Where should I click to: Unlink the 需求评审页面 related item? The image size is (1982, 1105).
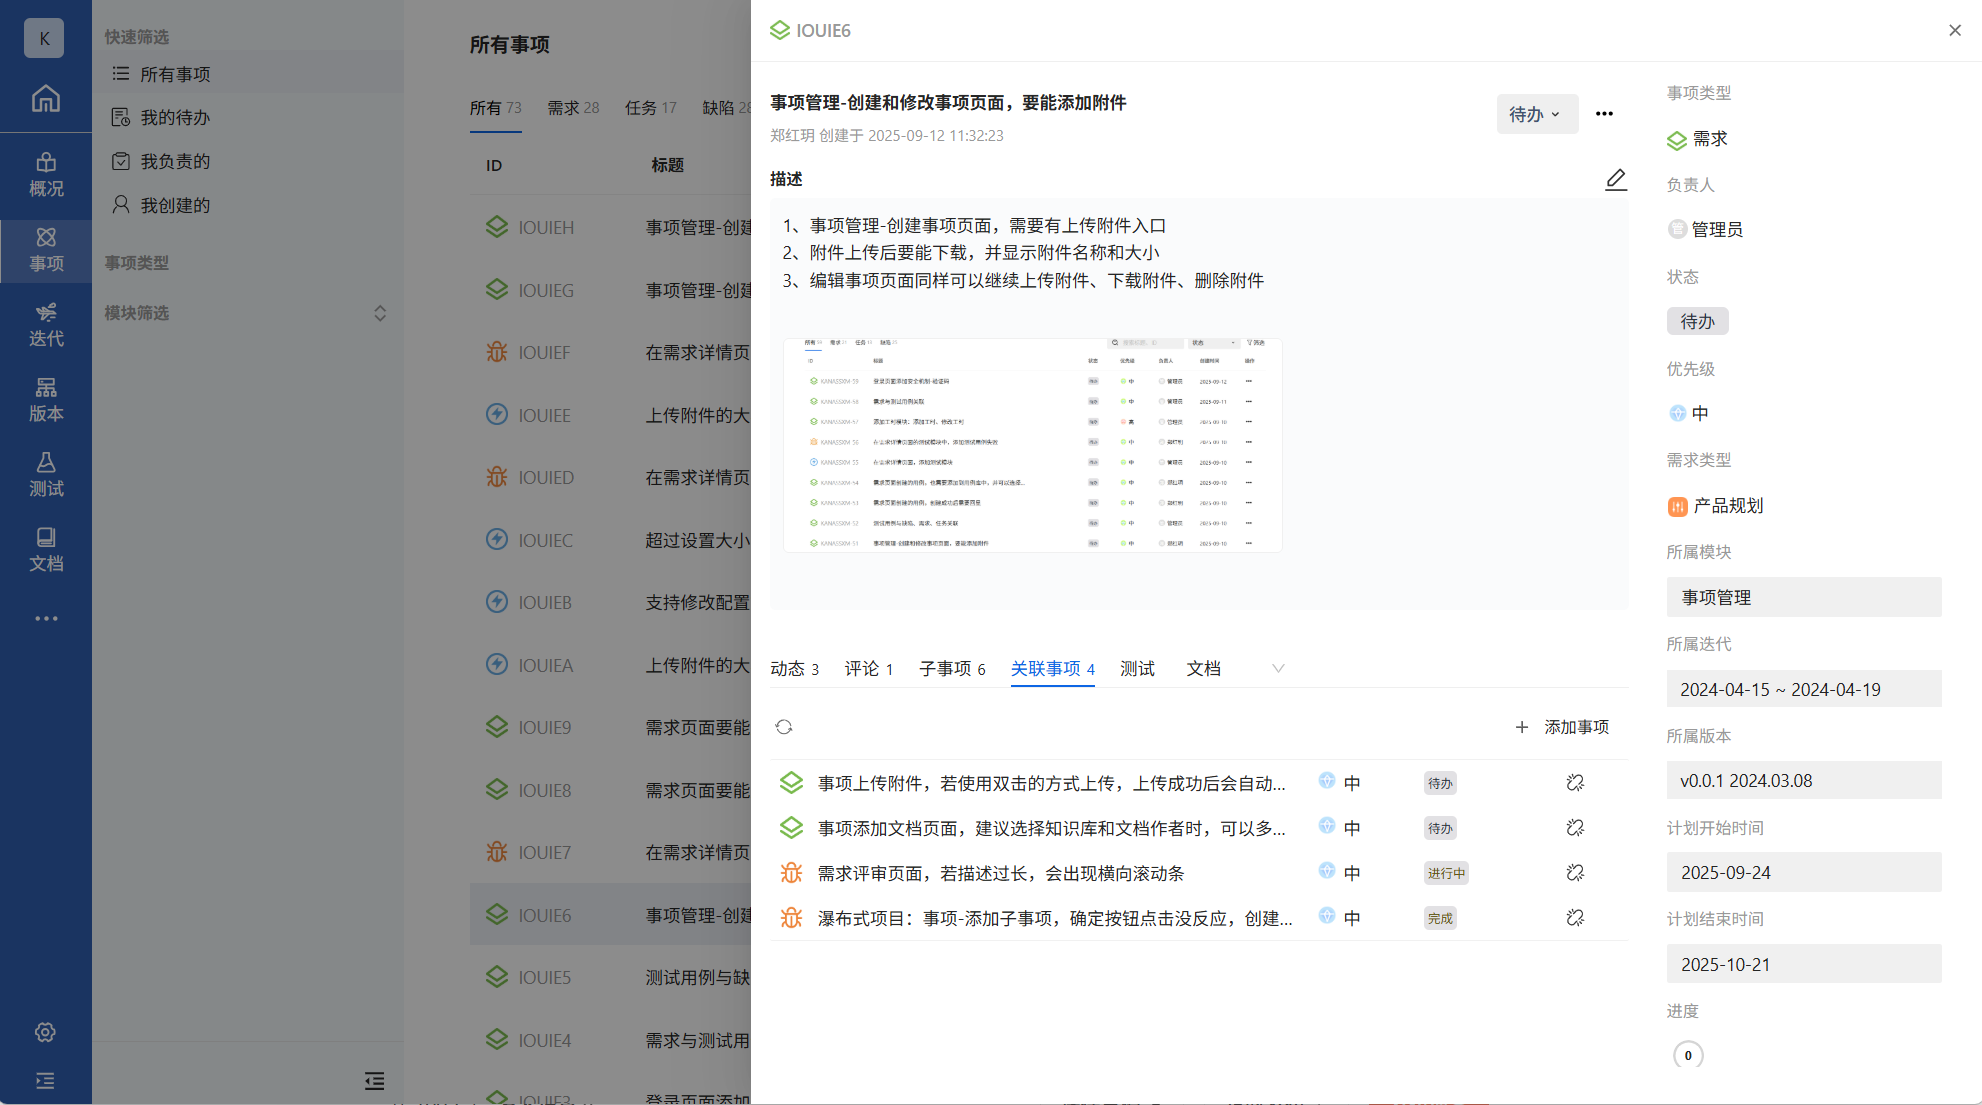click(x=1575, y=873)
